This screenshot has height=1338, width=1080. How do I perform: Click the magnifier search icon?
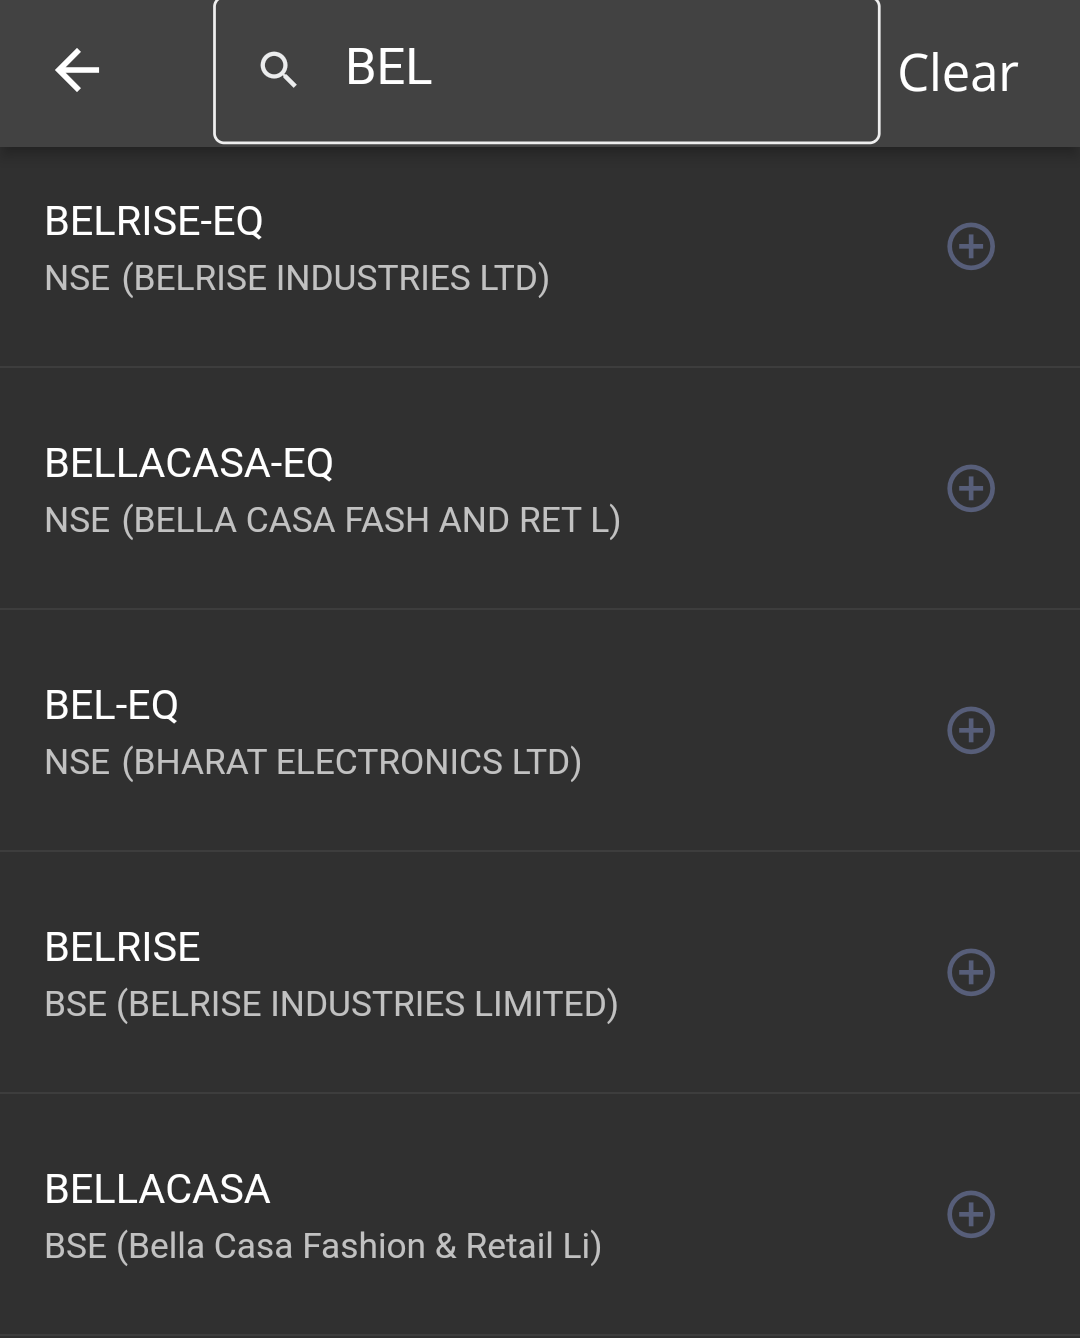pos(278,70)
